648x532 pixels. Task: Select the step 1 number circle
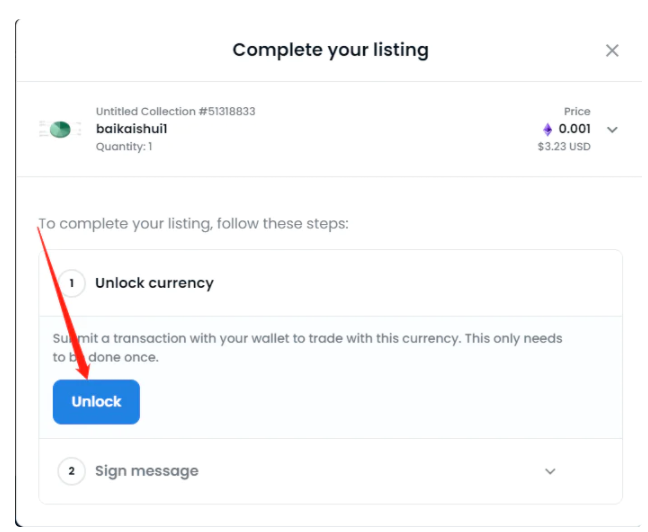pos(71,283)
